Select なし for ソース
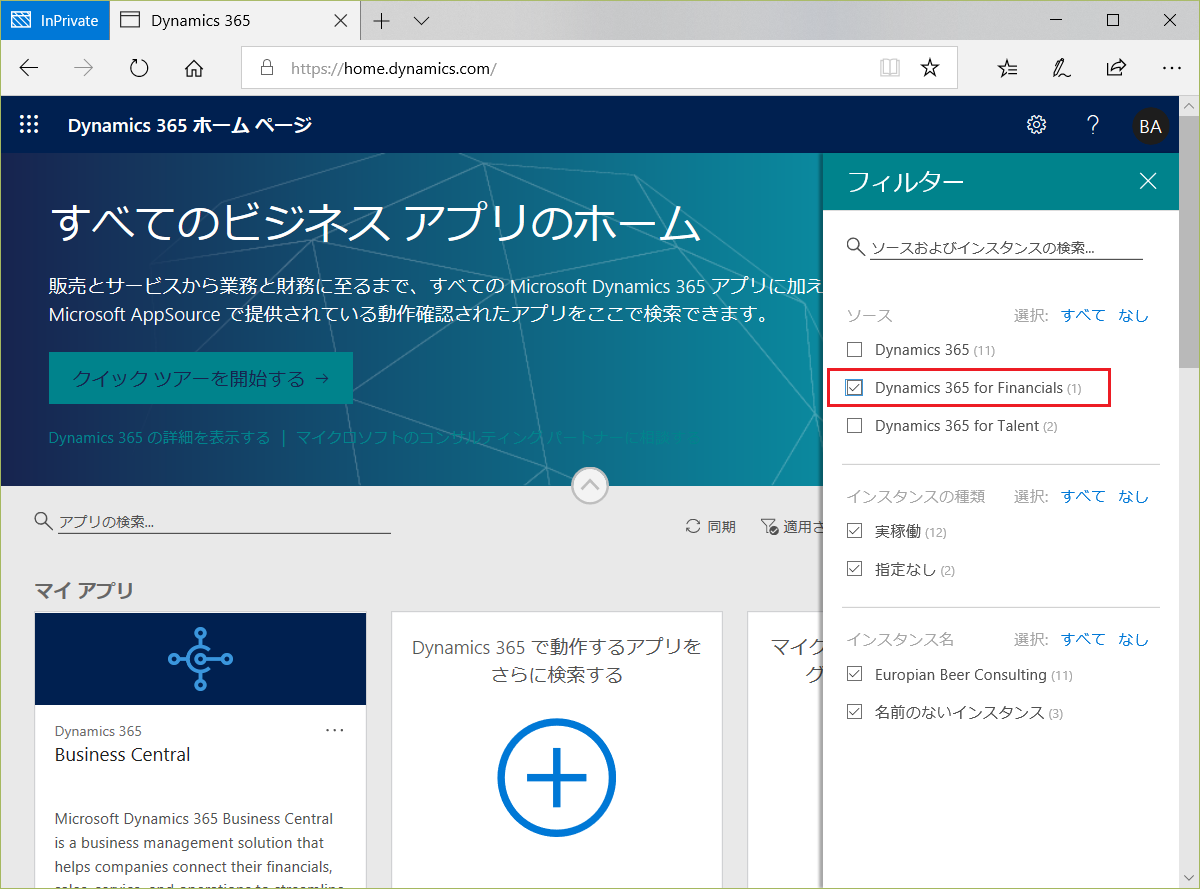1200x889 pixels. (x=1133, y=315)
